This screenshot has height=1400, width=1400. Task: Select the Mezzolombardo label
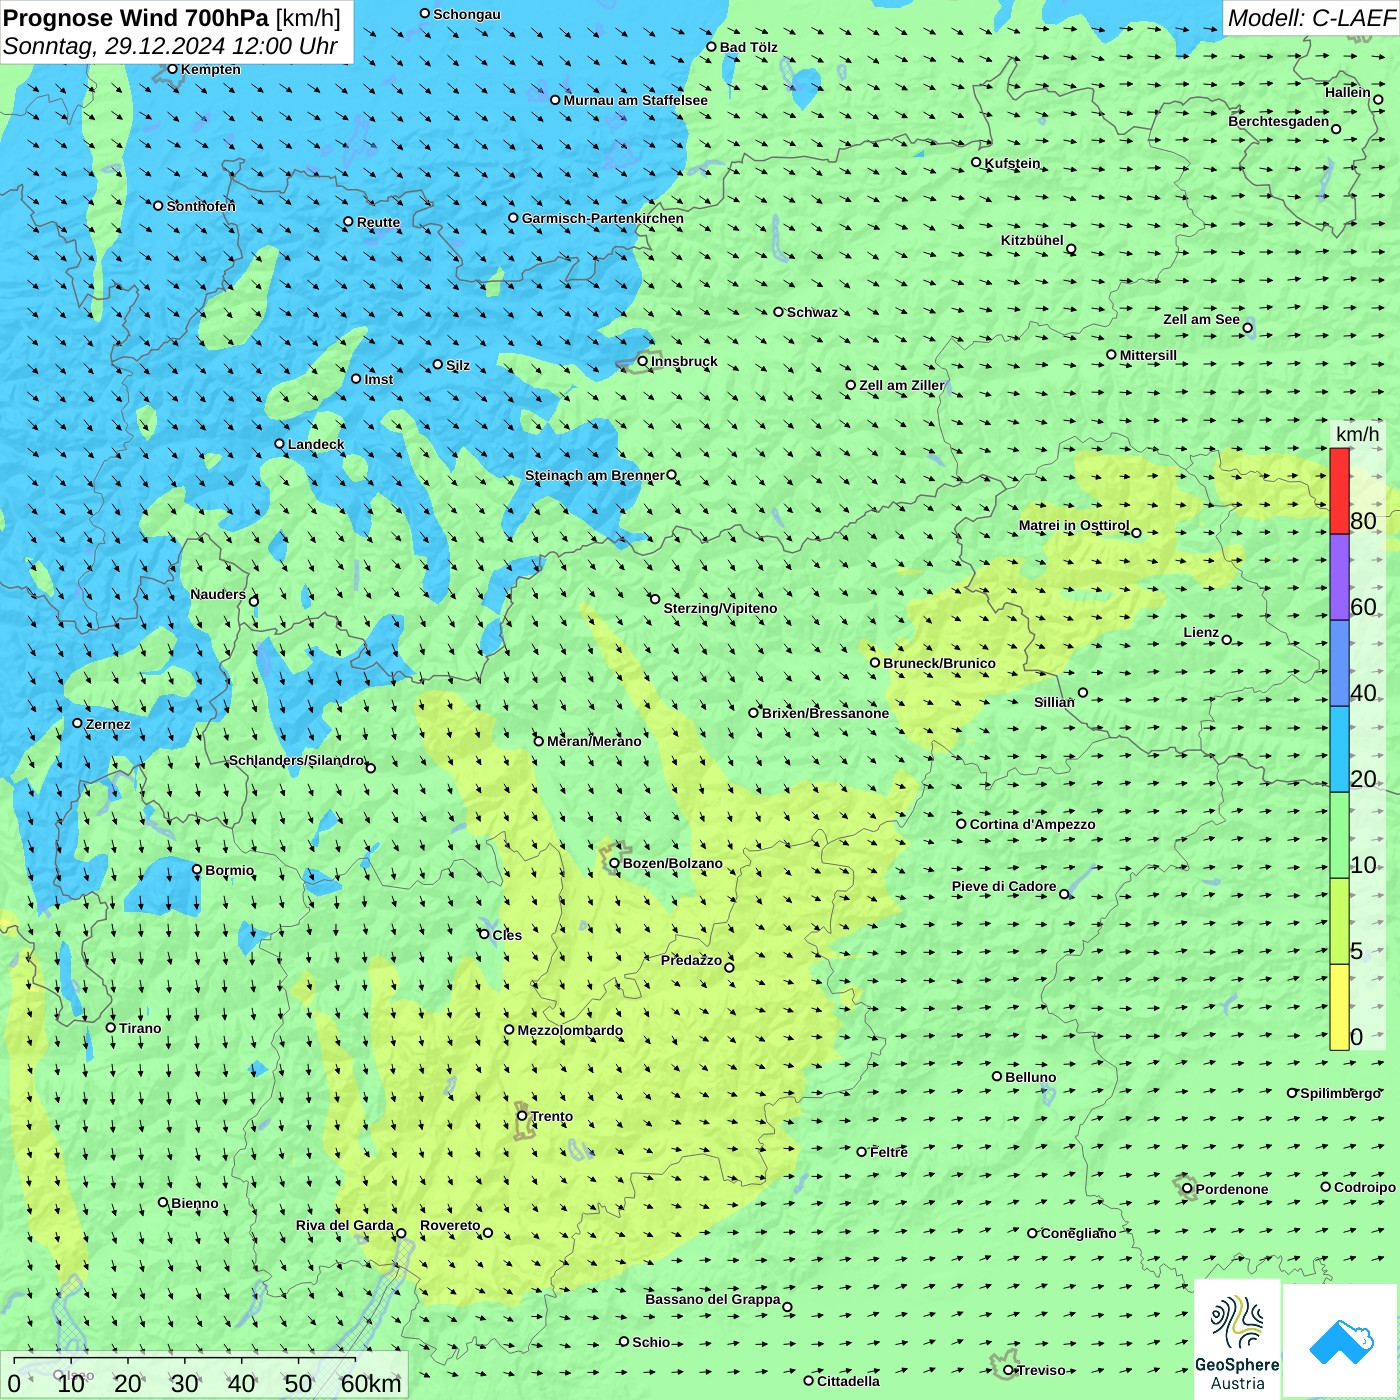[x=570, y=1030]
